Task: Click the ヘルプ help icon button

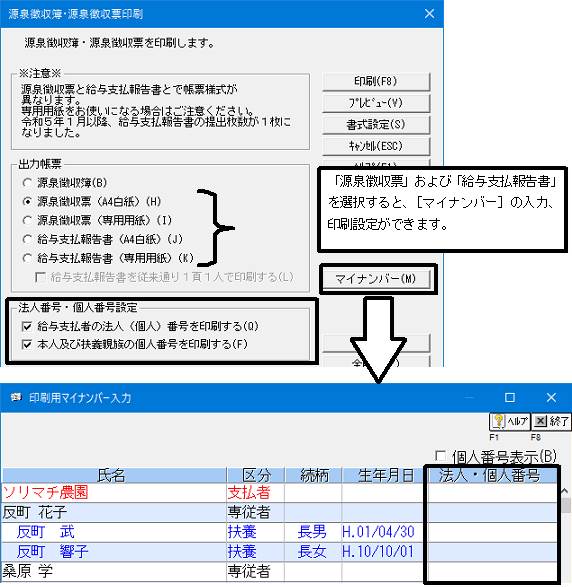Action: click(x=509, y=422)
